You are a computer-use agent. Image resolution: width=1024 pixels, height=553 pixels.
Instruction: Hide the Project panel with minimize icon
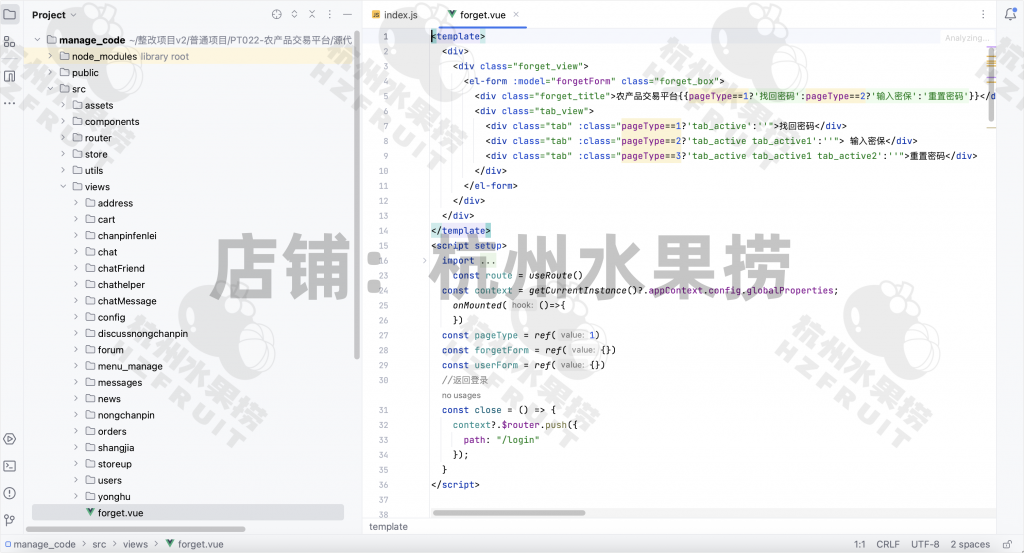pos(347,14)
